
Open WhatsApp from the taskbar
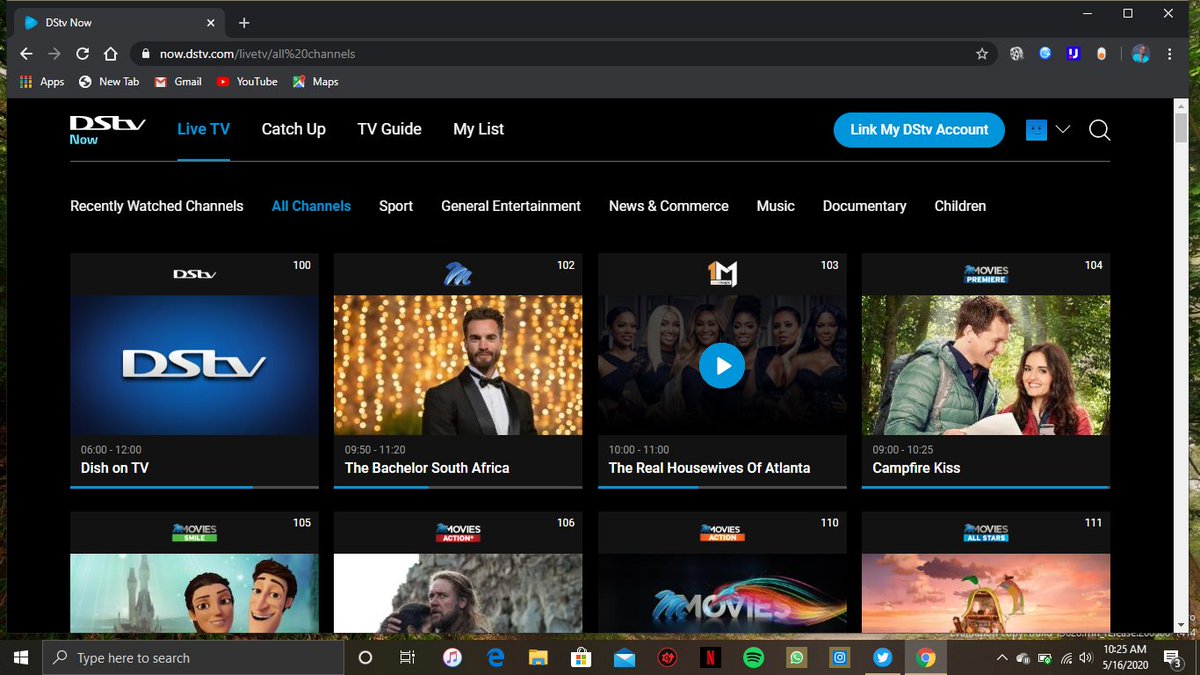tap(796, 658)
